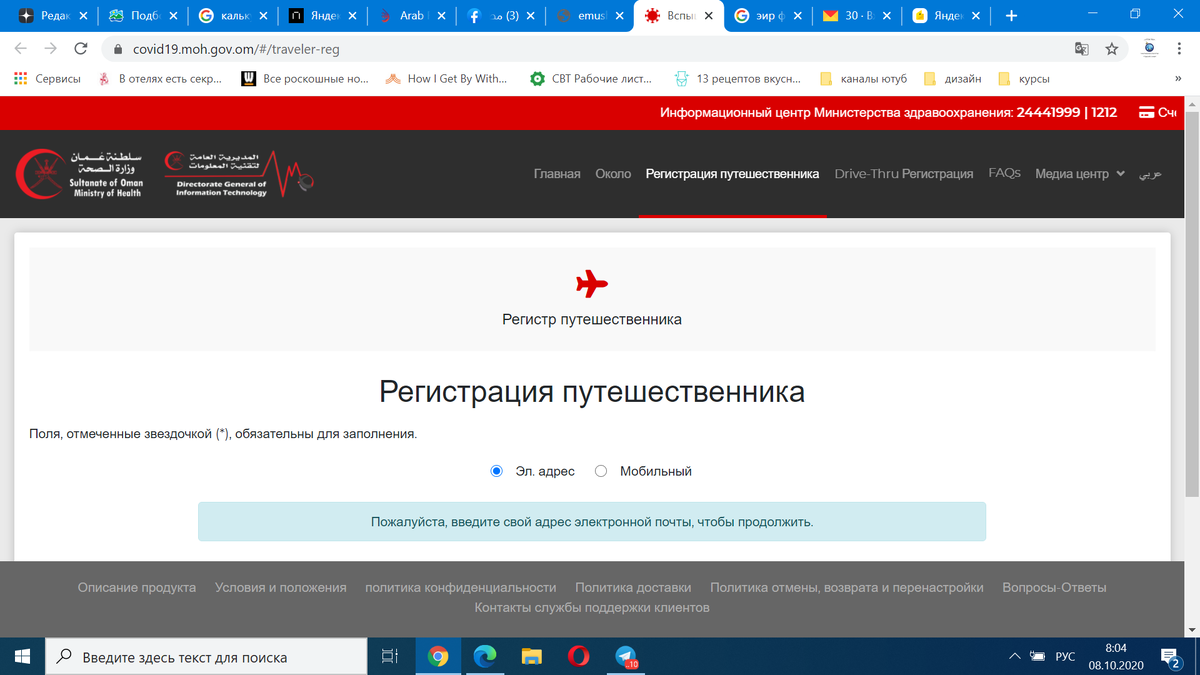Open дизайн bookmark folder

[953, 79]
